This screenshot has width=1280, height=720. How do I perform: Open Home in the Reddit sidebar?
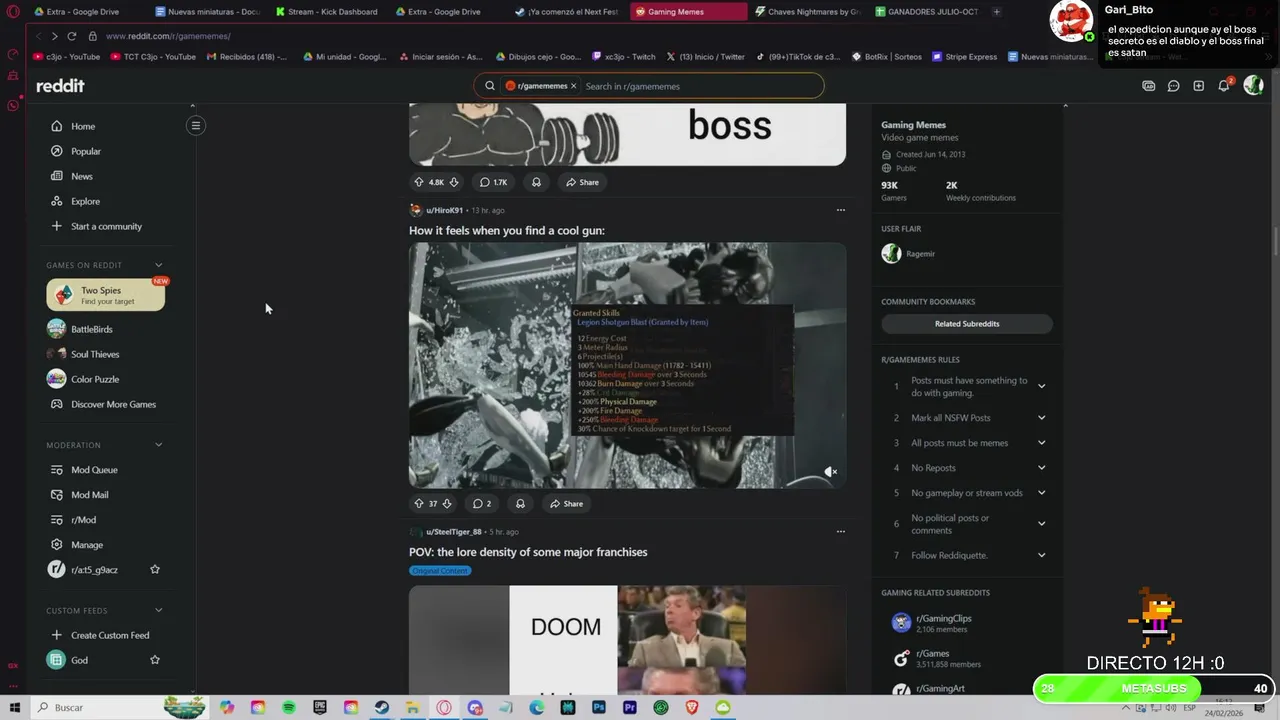tap(83, 126)
